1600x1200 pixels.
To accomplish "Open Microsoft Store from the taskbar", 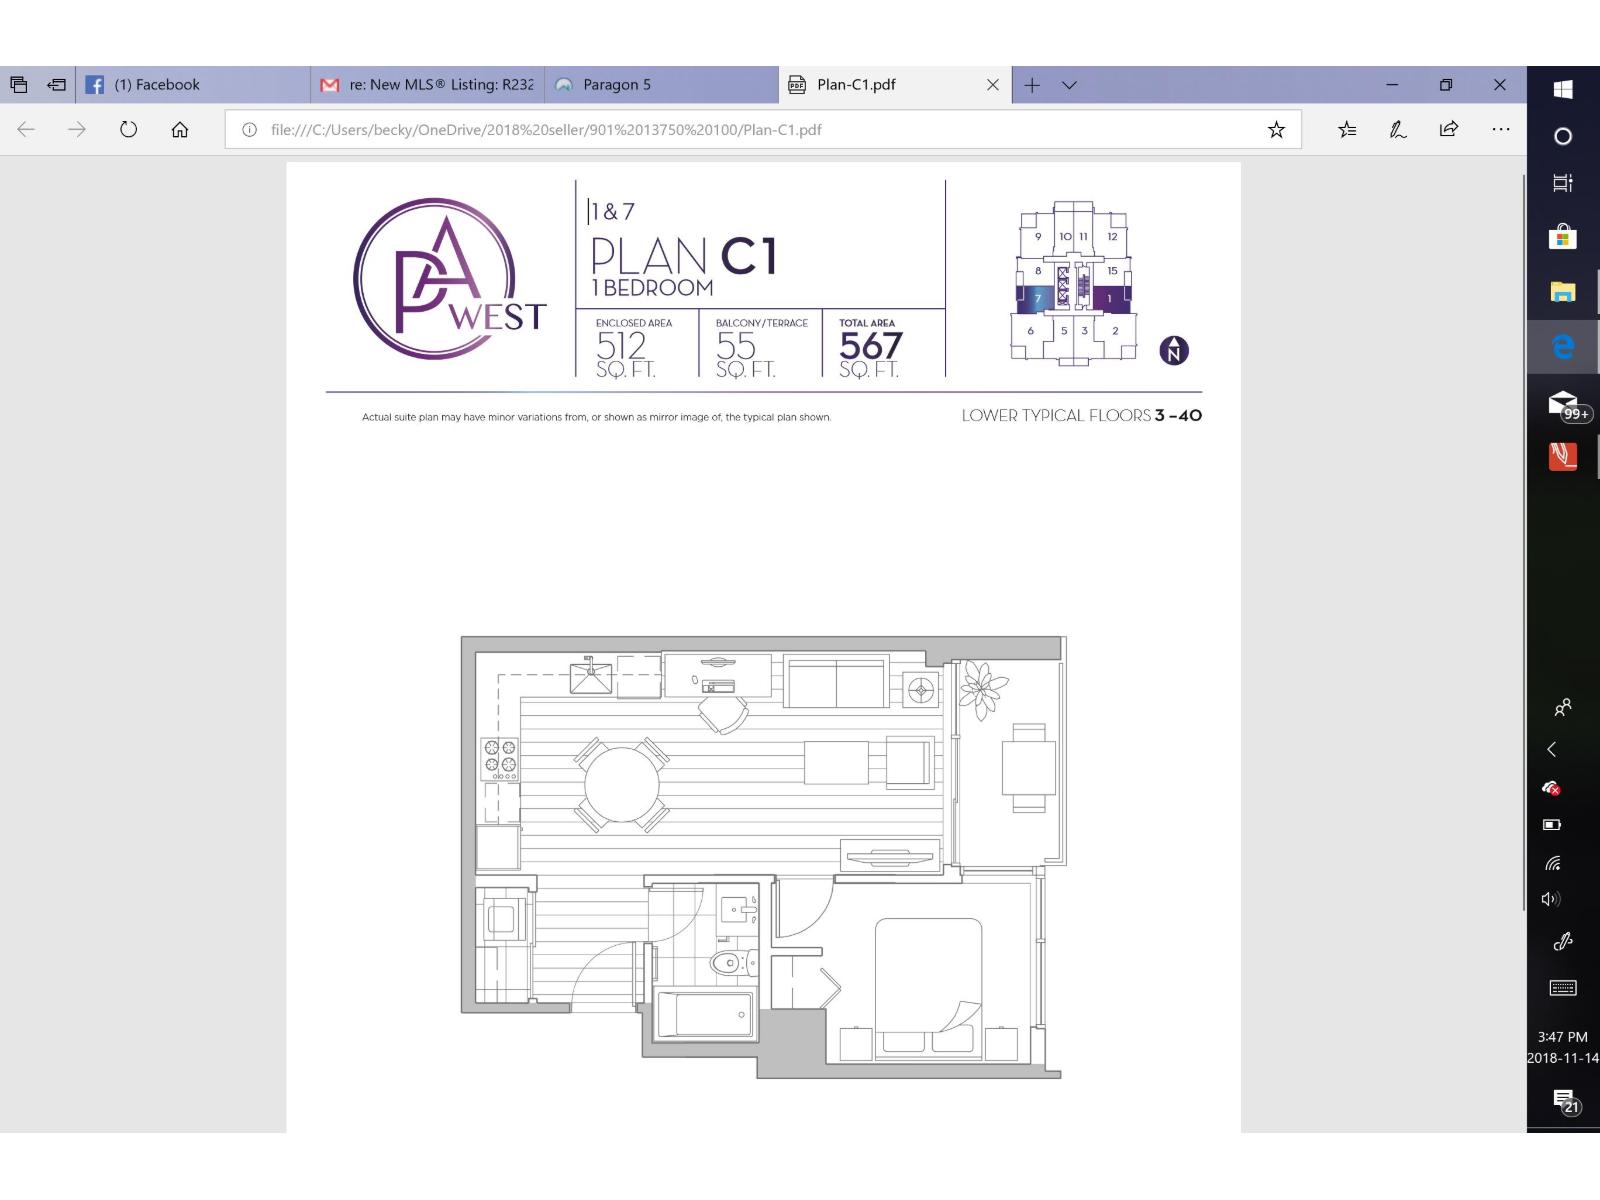I will [1562, 237].
